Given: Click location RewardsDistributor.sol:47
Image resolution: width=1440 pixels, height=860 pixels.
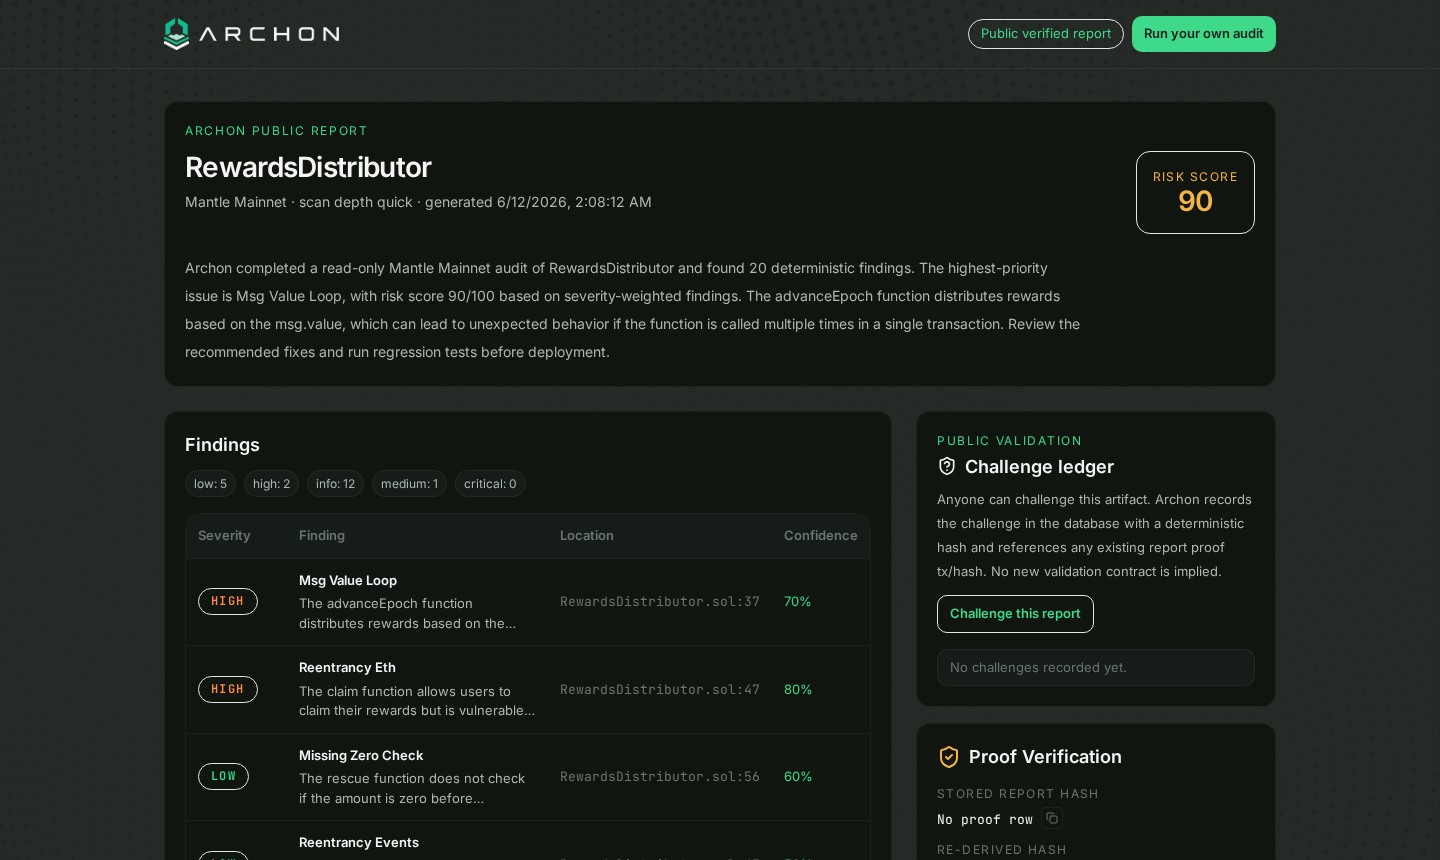Looking at the screenshot, I should point(660,690).
